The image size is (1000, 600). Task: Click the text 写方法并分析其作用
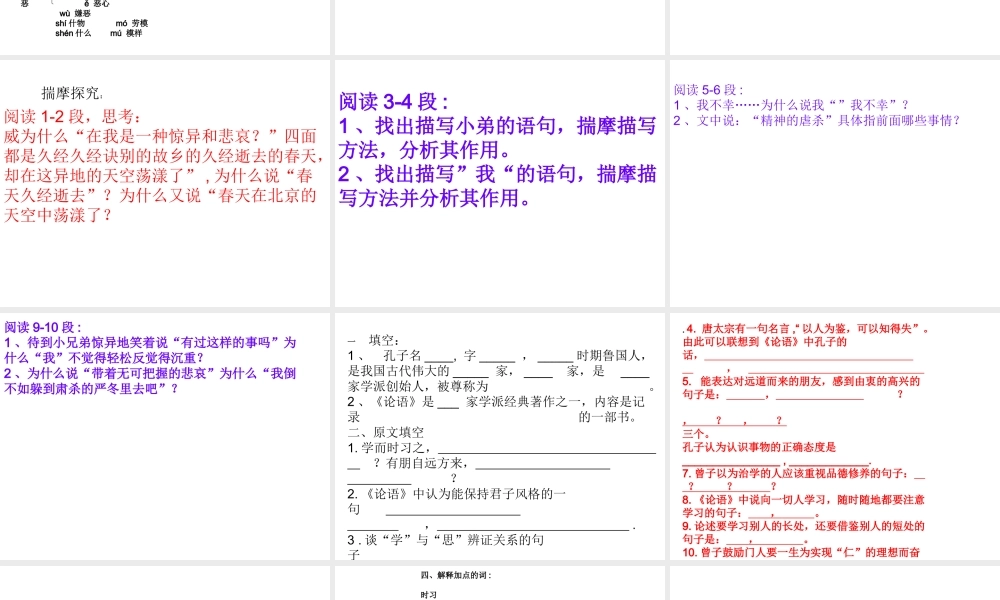click(435, 198)
